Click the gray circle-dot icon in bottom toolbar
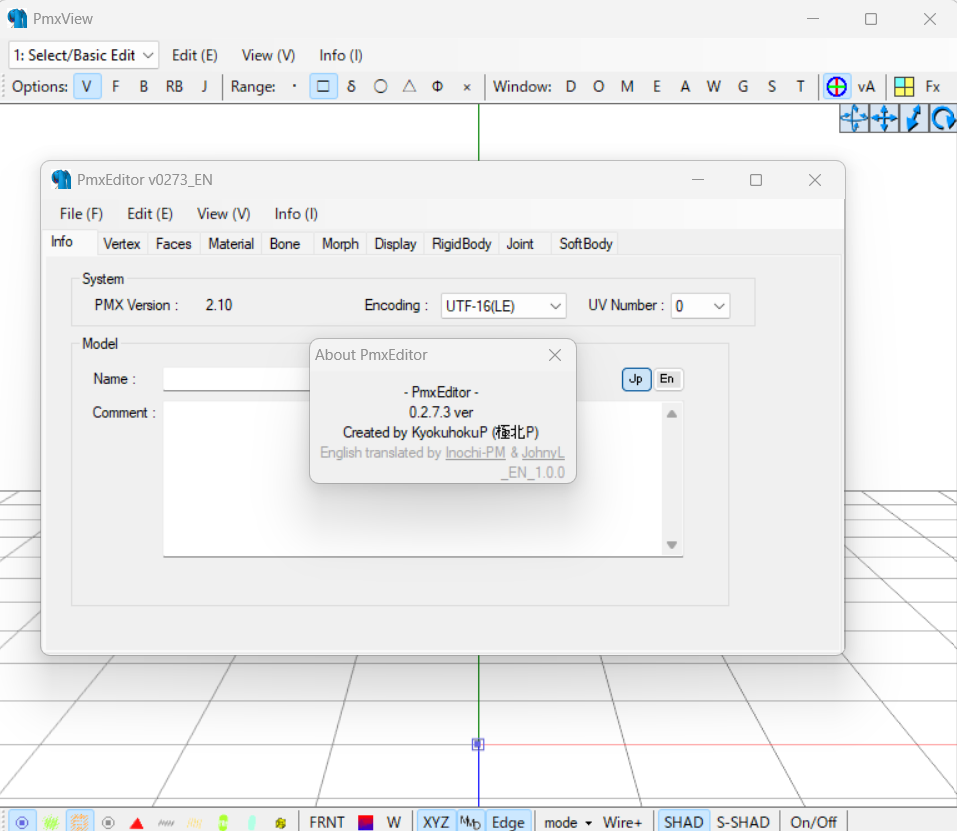The image size is (957, 831). (x=108, y=822)
